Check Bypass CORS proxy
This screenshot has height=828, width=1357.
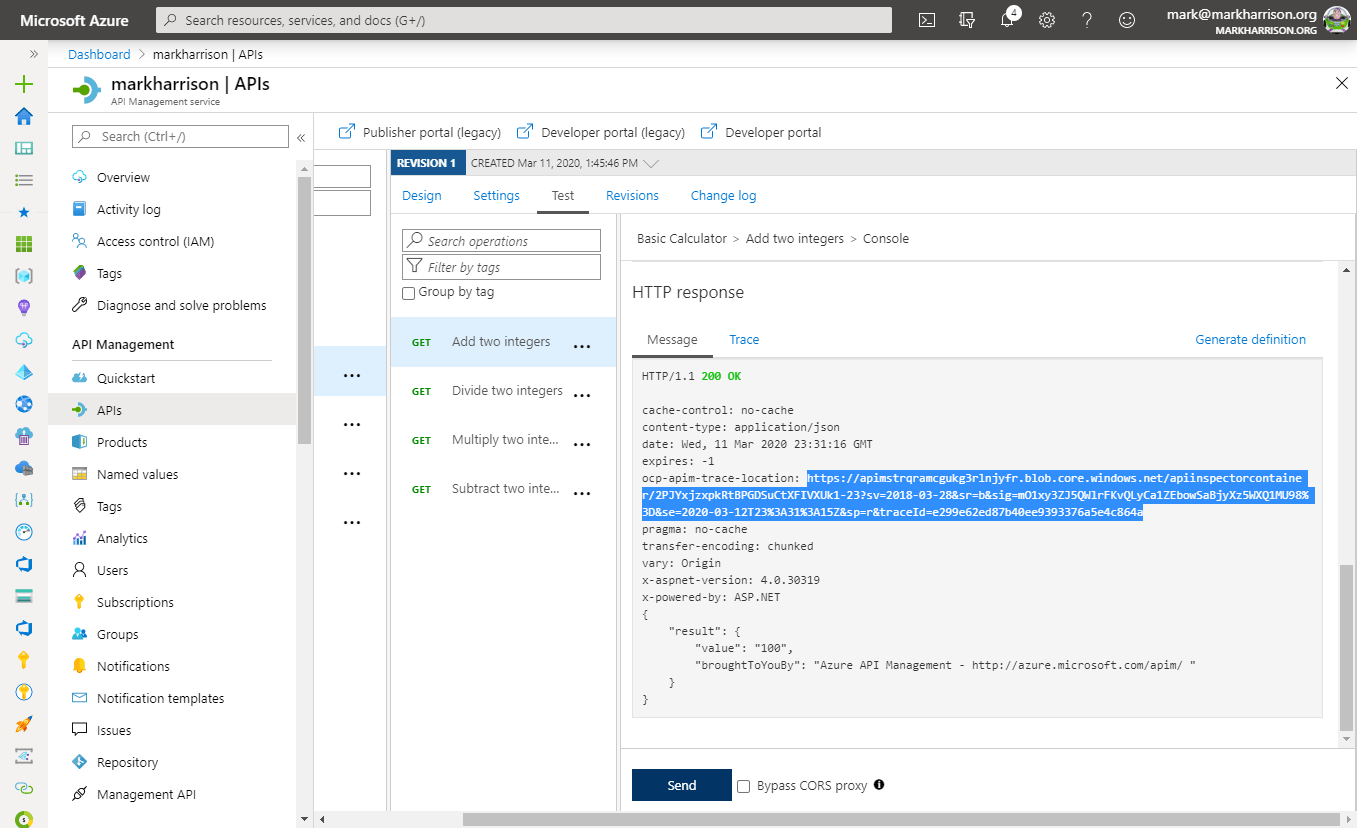(x=742, y=786)
